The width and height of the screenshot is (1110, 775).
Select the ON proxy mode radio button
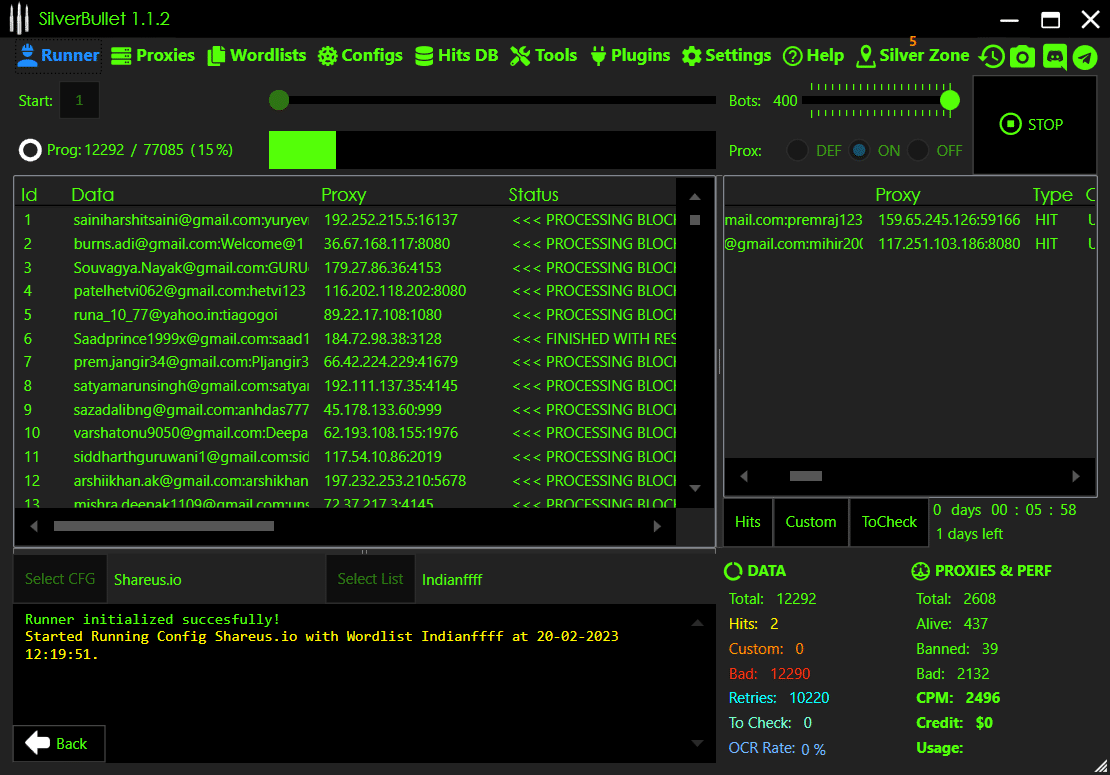(x=859, y=151)
